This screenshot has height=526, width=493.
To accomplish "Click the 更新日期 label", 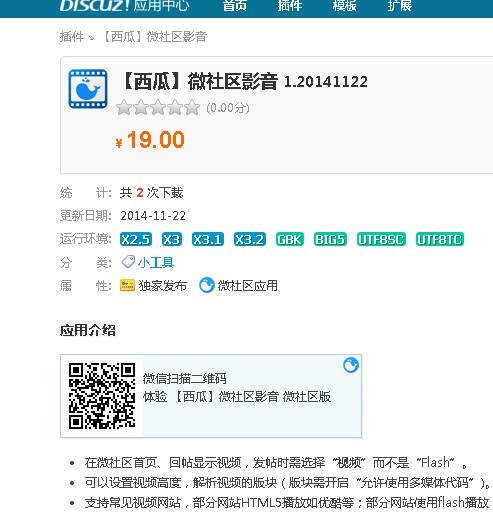I will click(86, 215).
